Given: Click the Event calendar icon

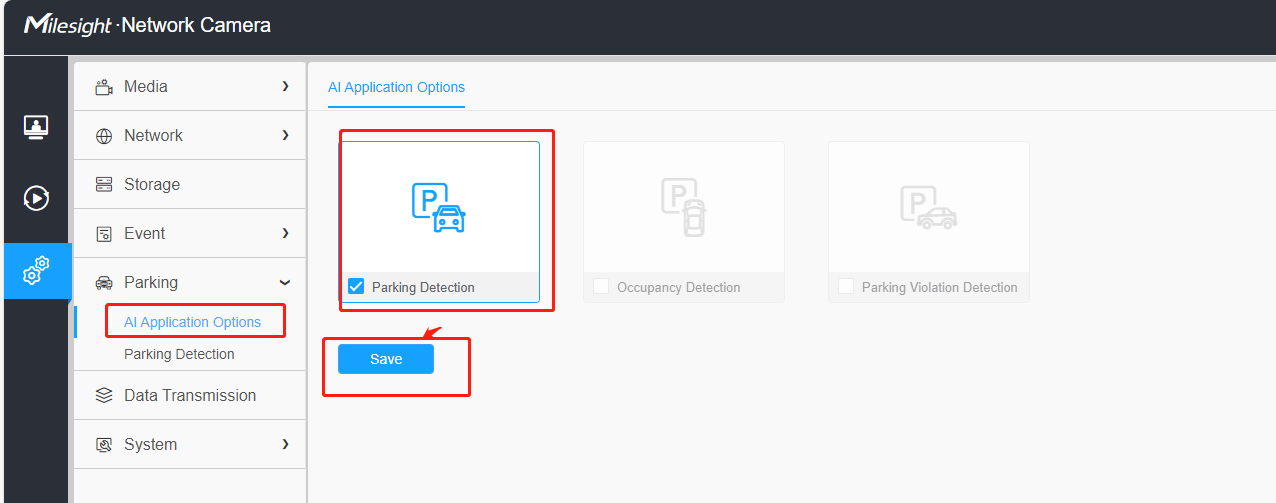Looking at the screenshot, I should [104, 234].
